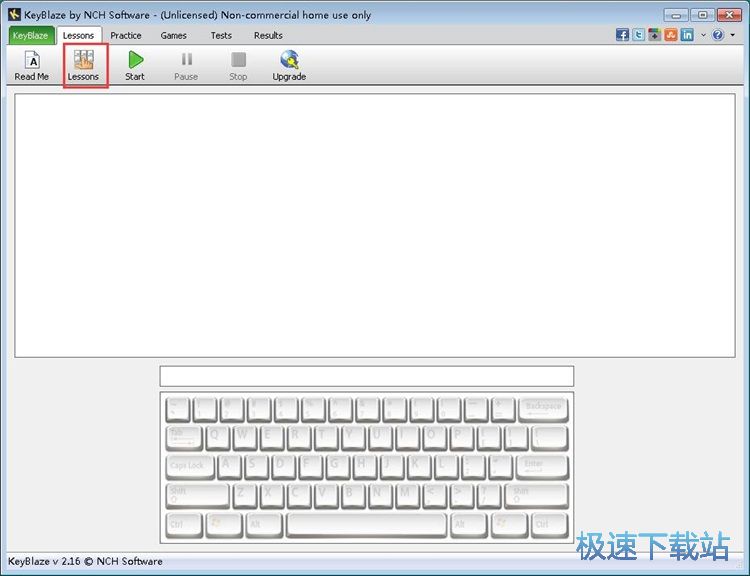Share on Twitter
This screenshot has width=750, height=576.
point(639,35)
